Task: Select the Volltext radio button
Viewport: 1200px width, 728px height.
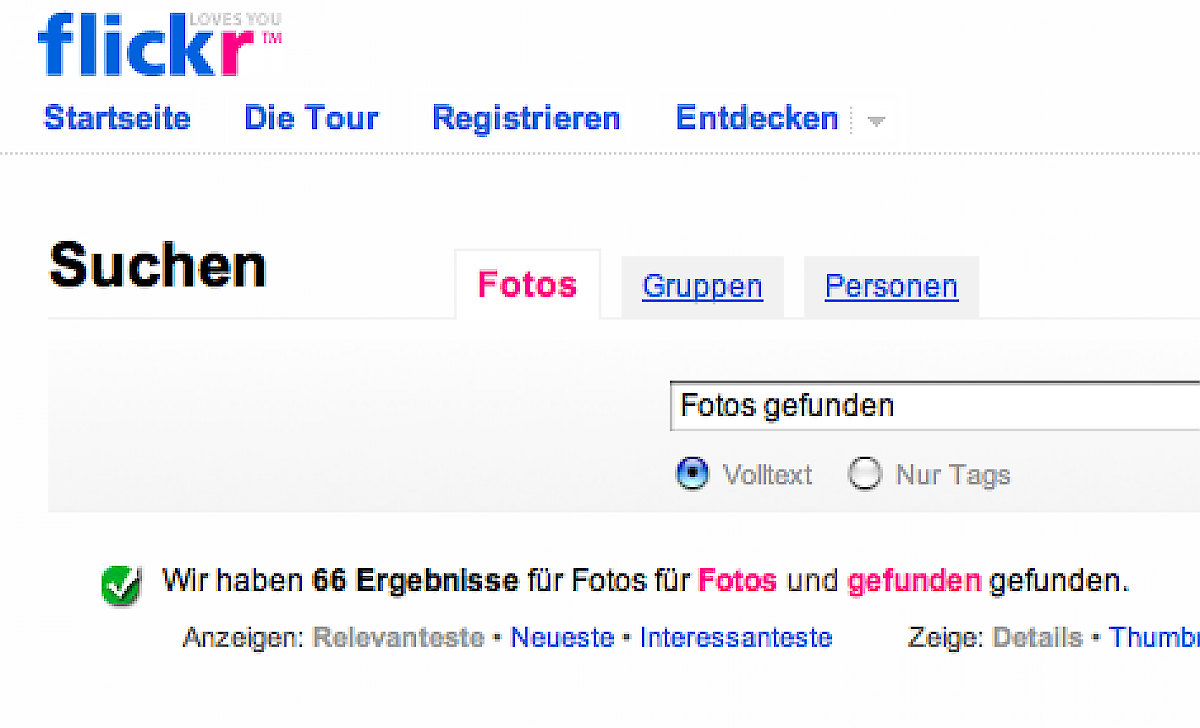Action: pyautogui.click(x=692, y=474)
